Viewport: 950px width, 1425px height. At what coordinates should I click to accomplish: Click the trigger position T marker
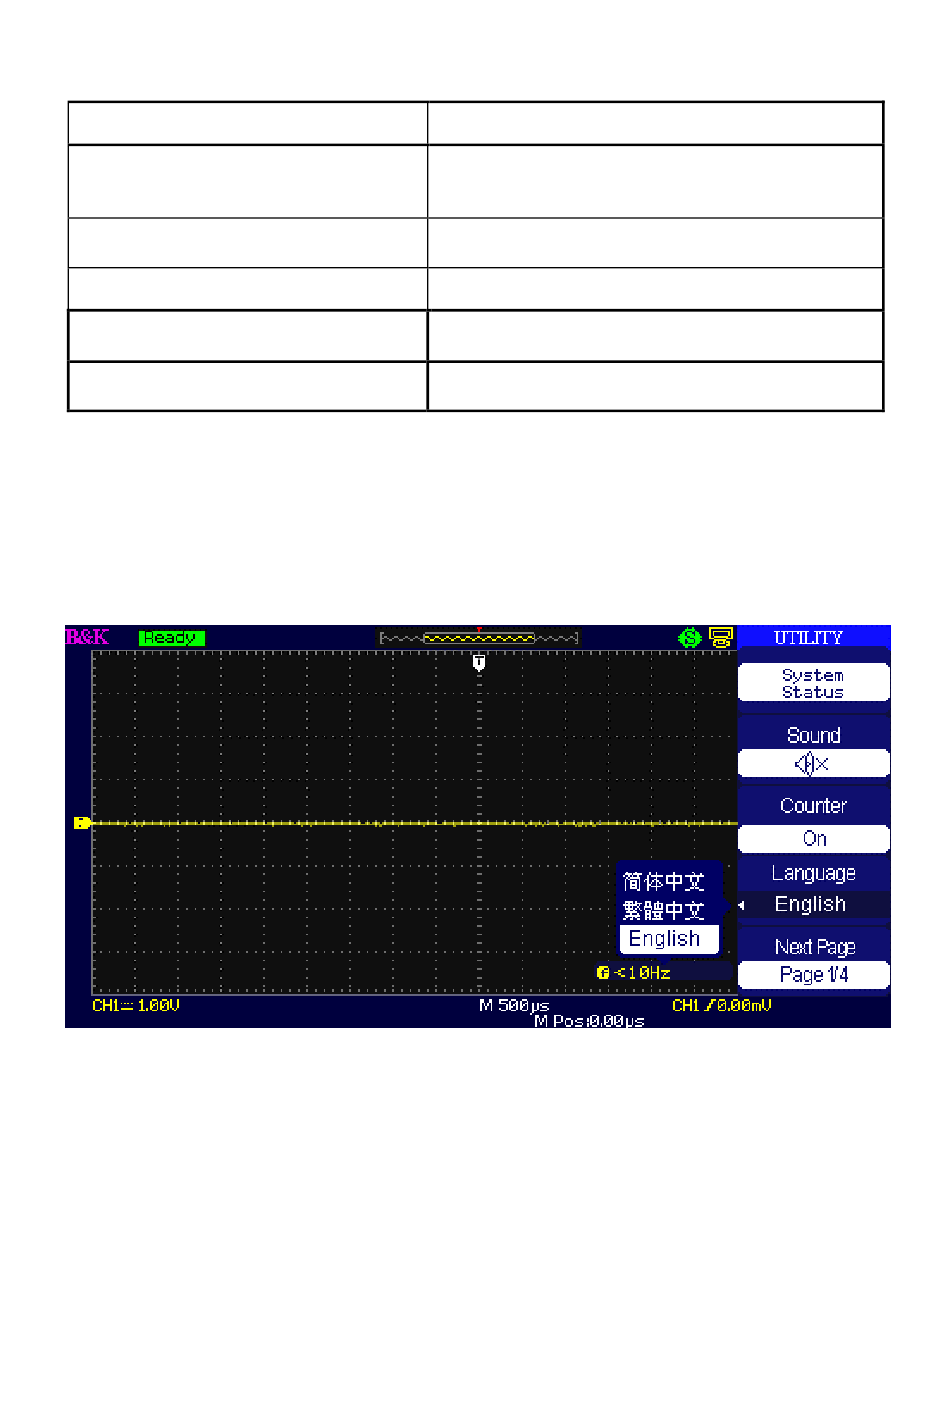tap(479, 662)
